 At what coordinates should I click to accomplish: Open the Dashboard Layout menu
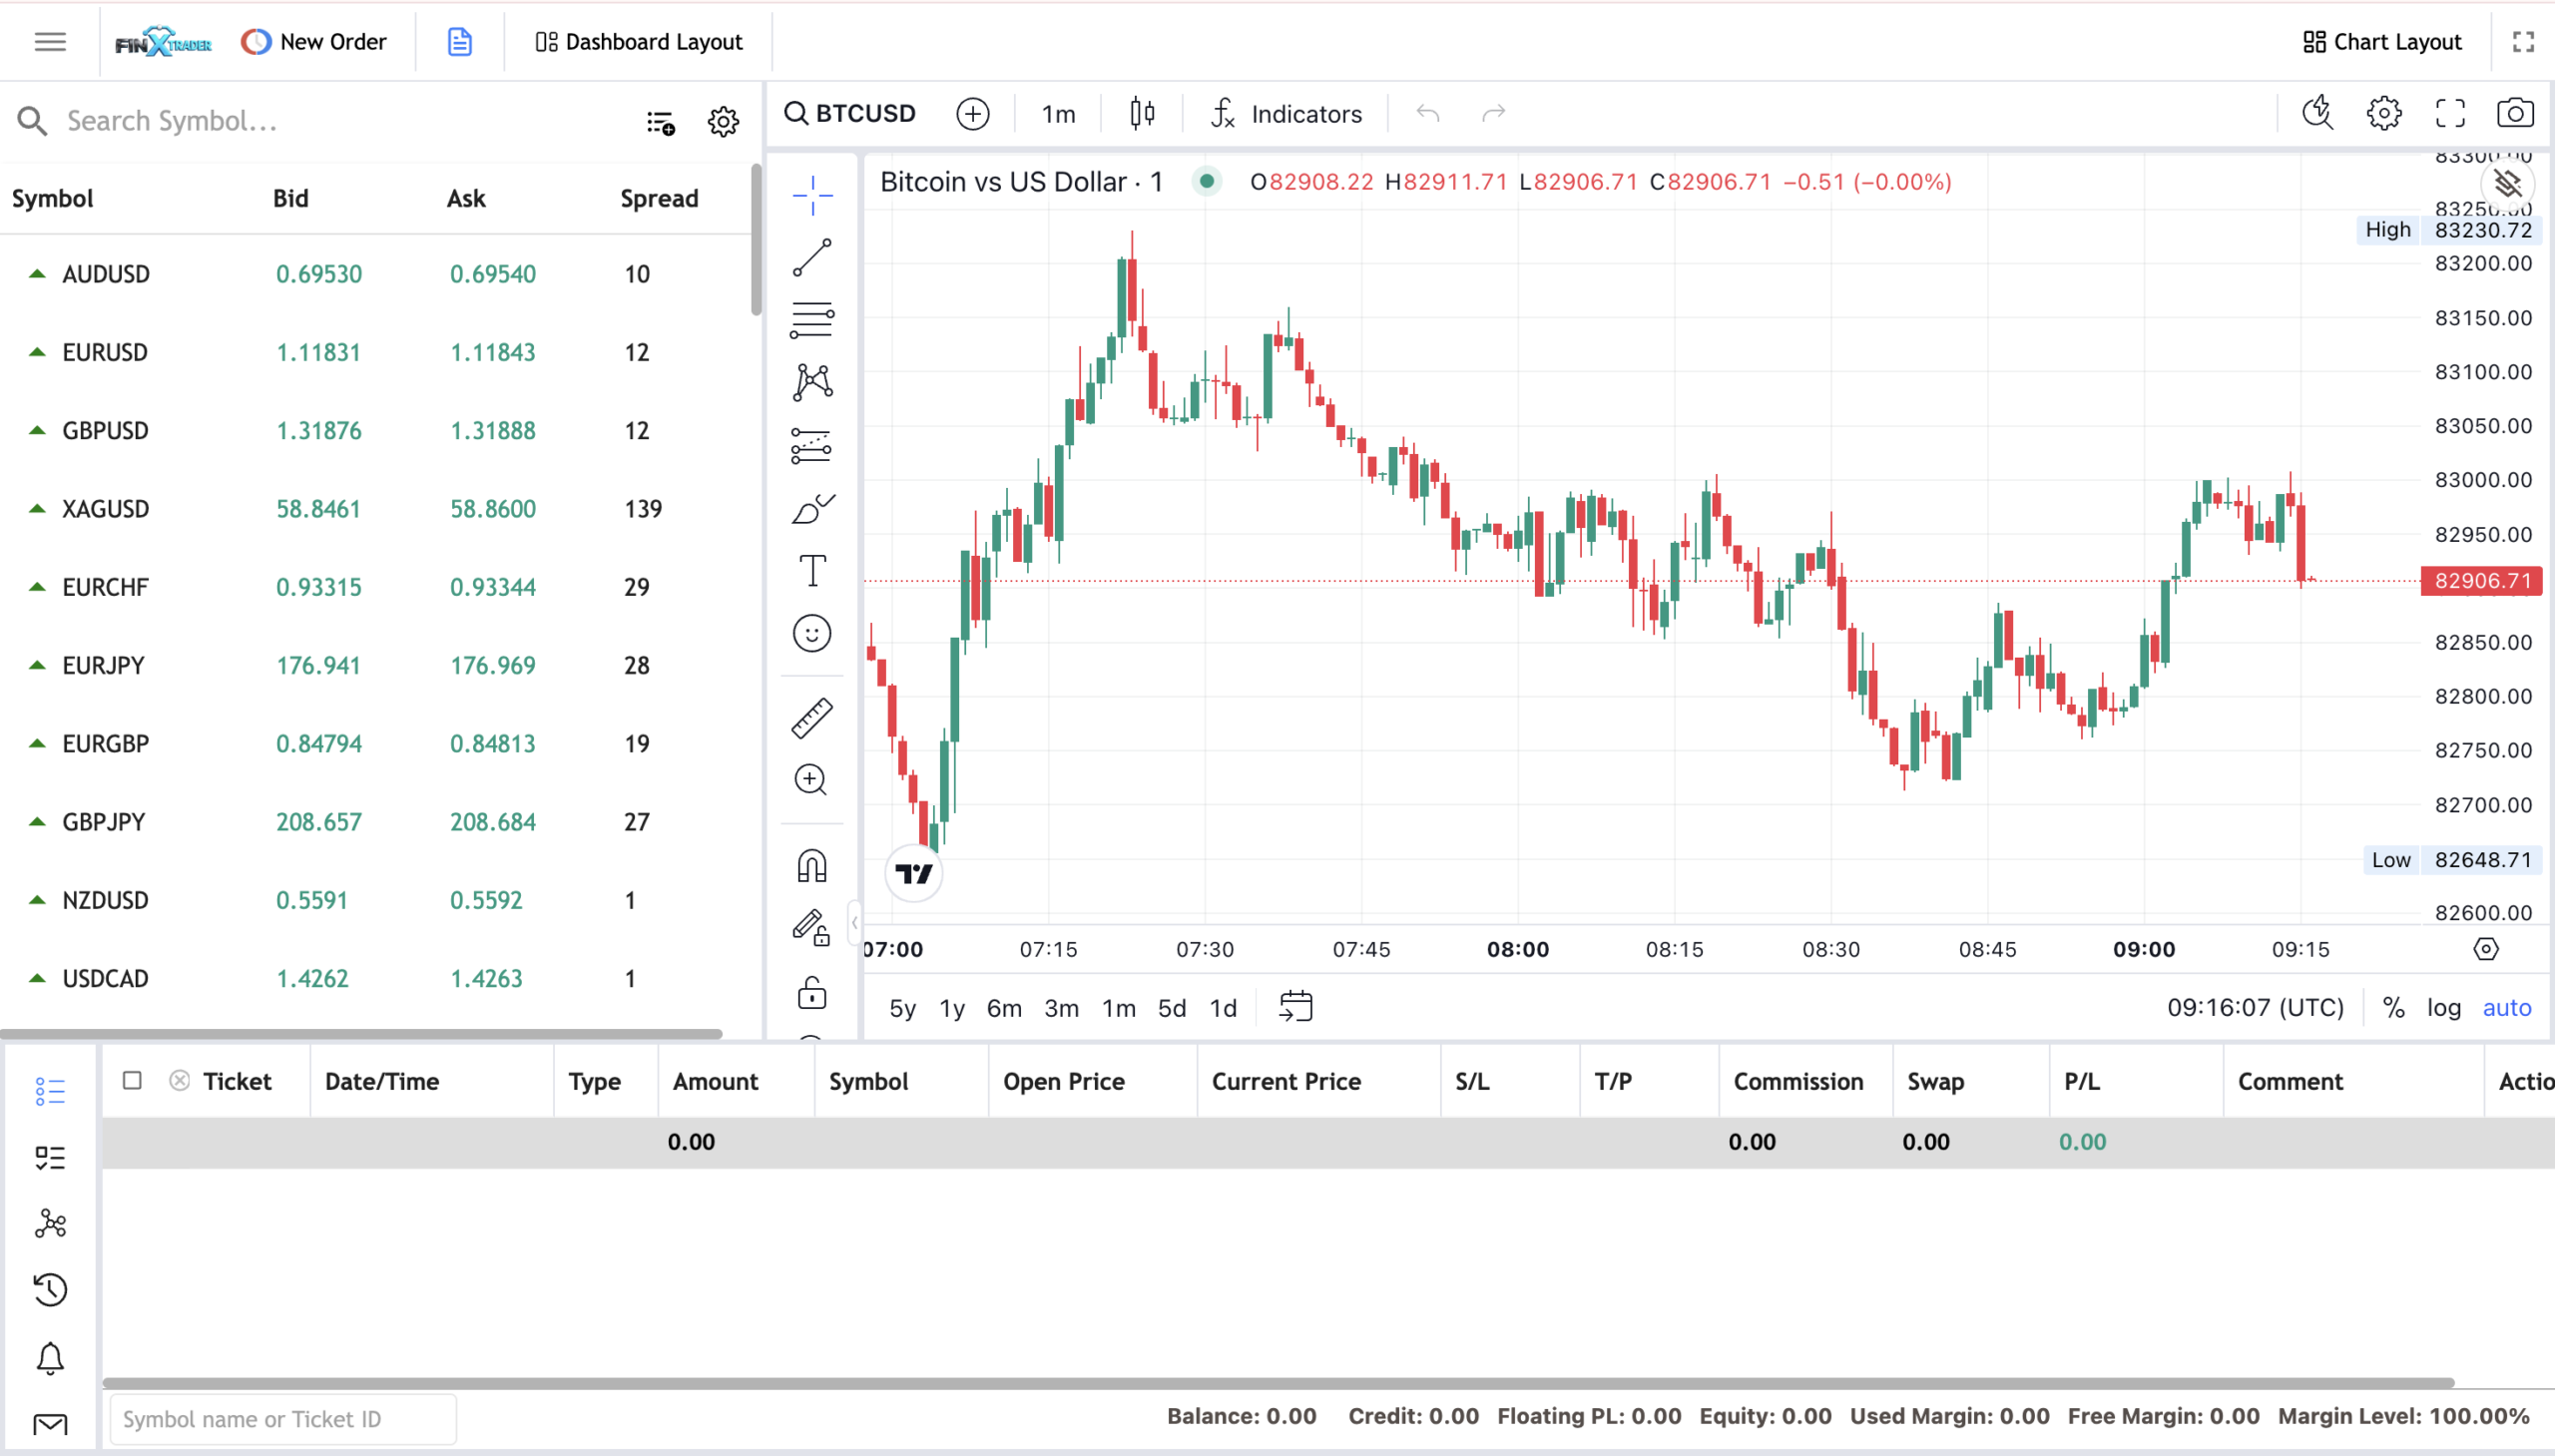coord(639,42)
